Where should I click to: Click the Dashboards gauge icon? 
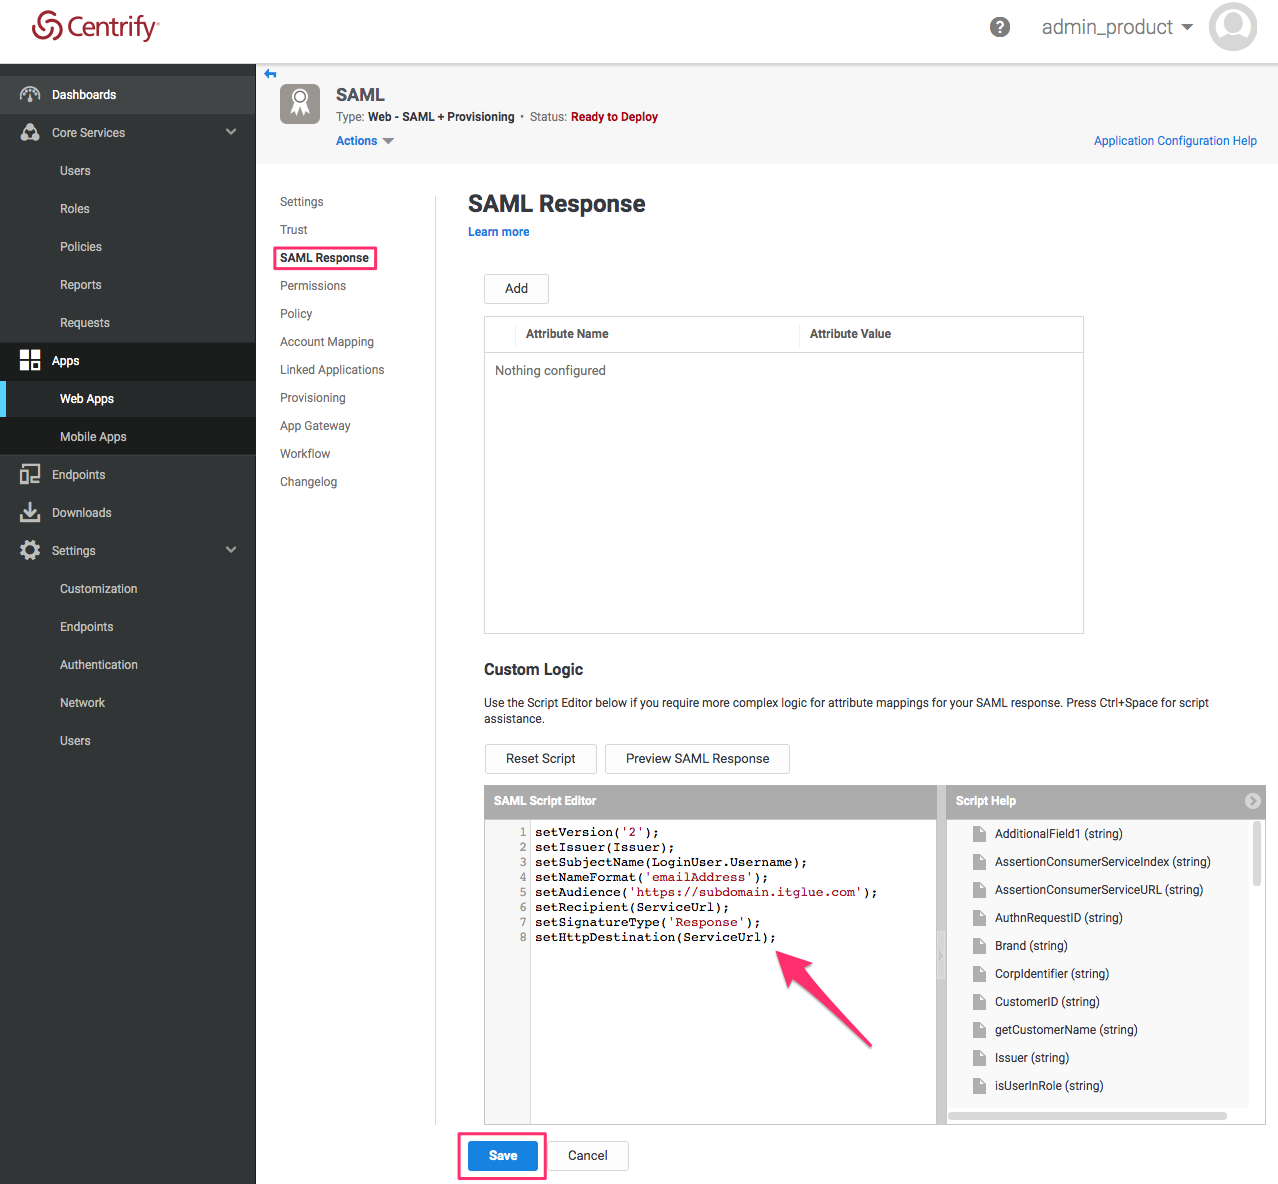click(30, 94)
